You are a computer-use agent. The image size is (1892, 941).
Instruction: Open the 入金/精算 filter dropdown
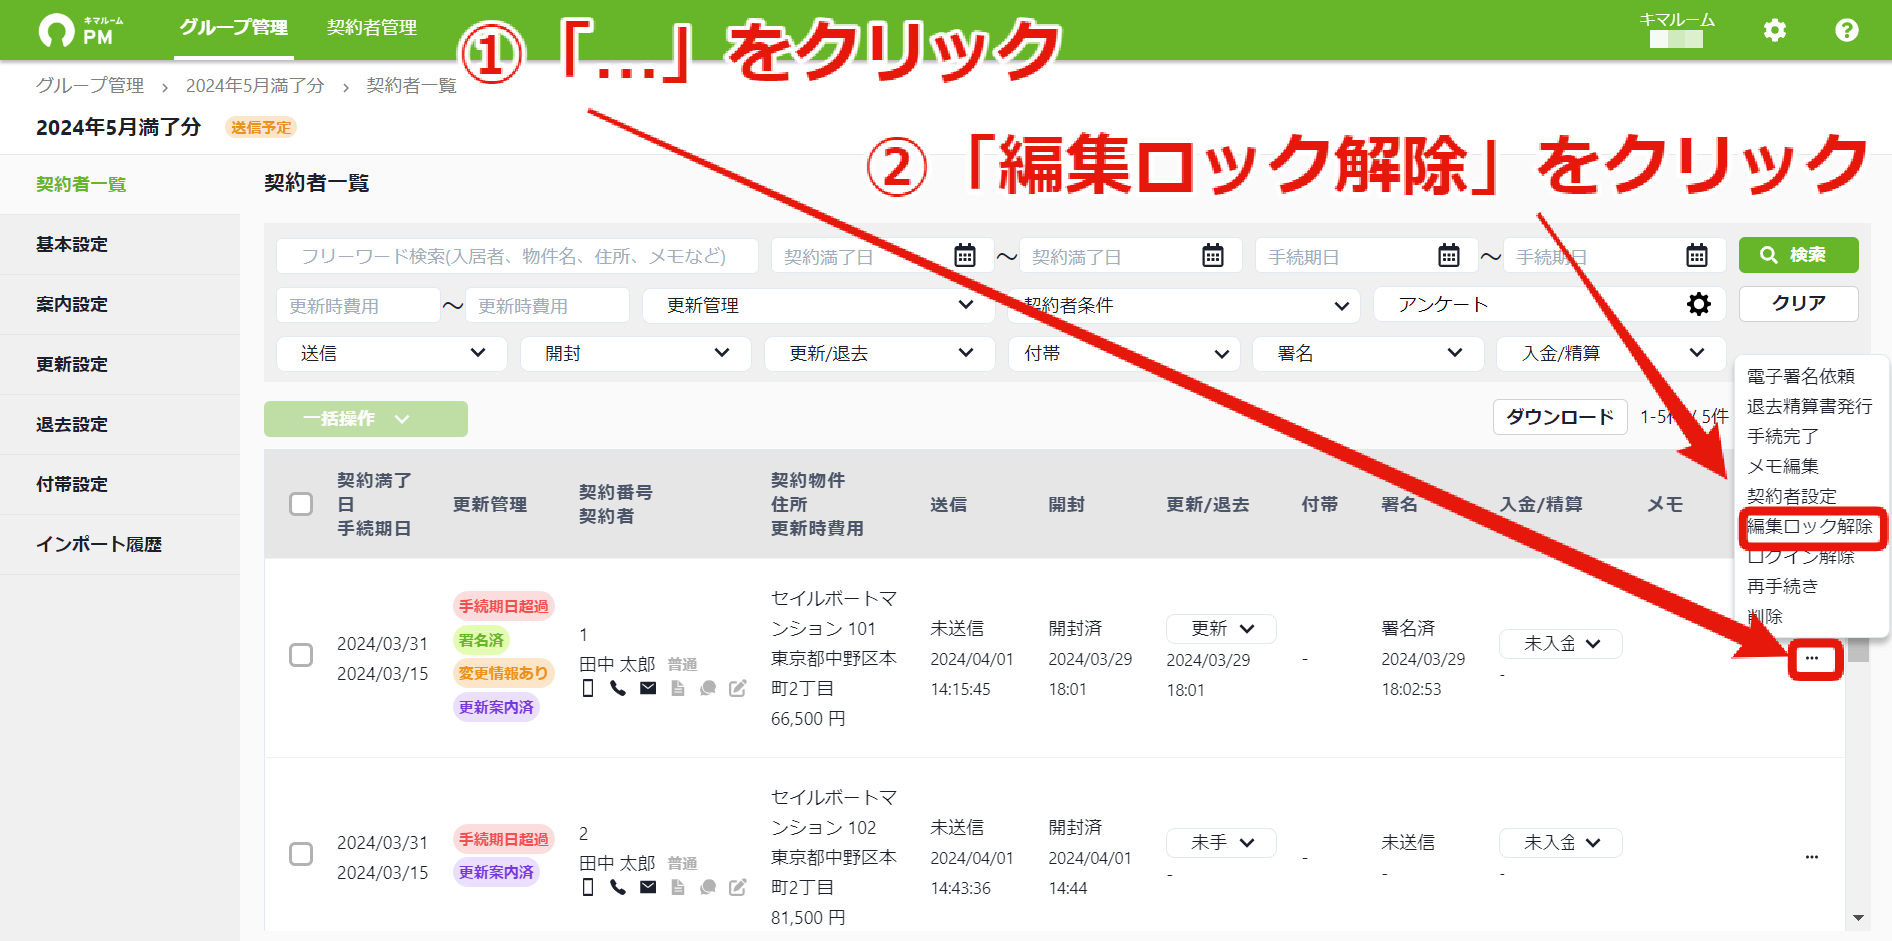click(x=1612, y=353)
